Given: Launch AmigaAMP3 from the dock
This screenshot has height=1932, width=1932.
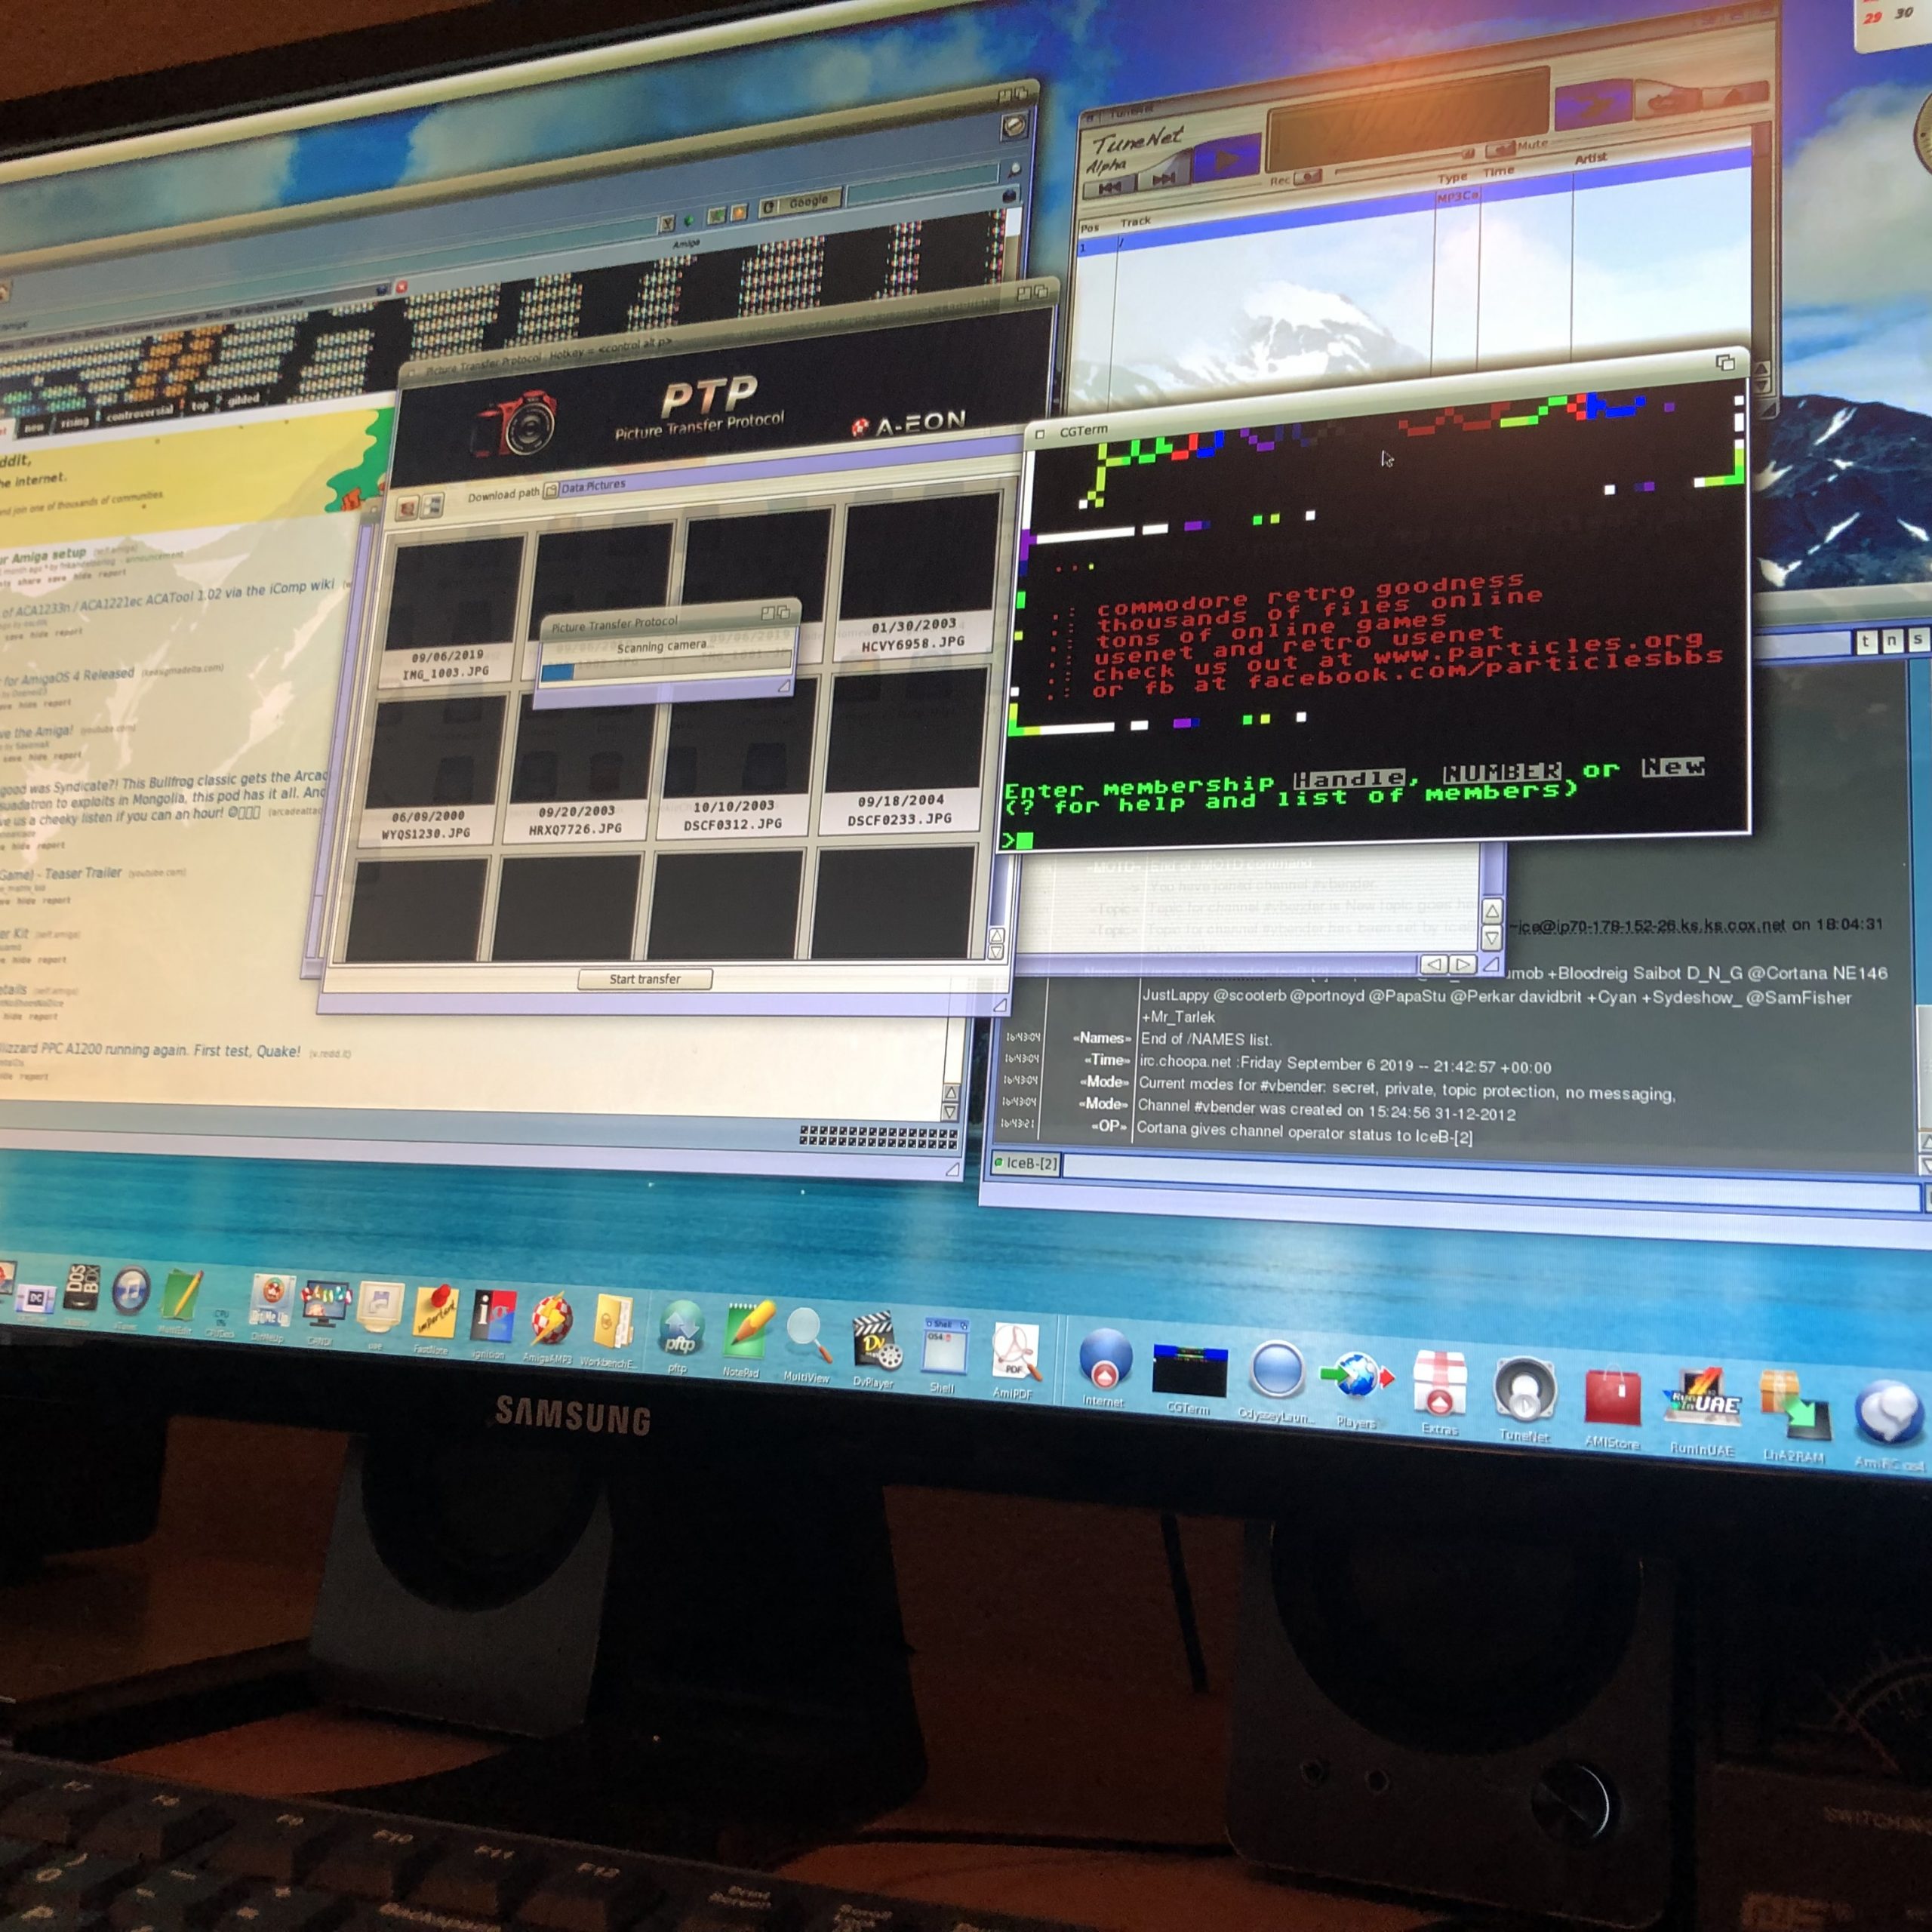Looking at the screenshot, I should (x=551, y=1321).
